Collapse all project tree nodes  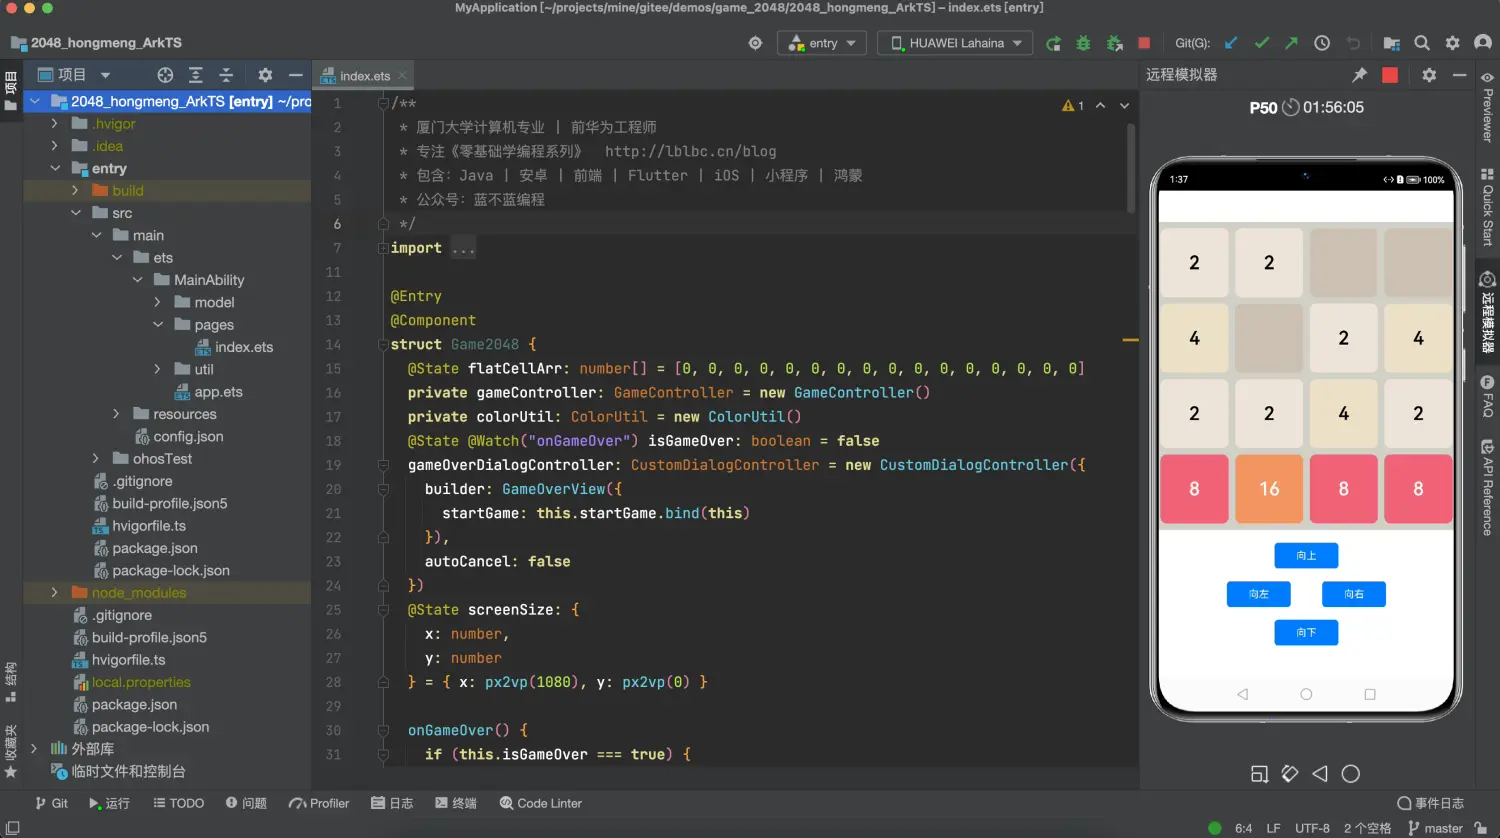[x=226, y=75]
